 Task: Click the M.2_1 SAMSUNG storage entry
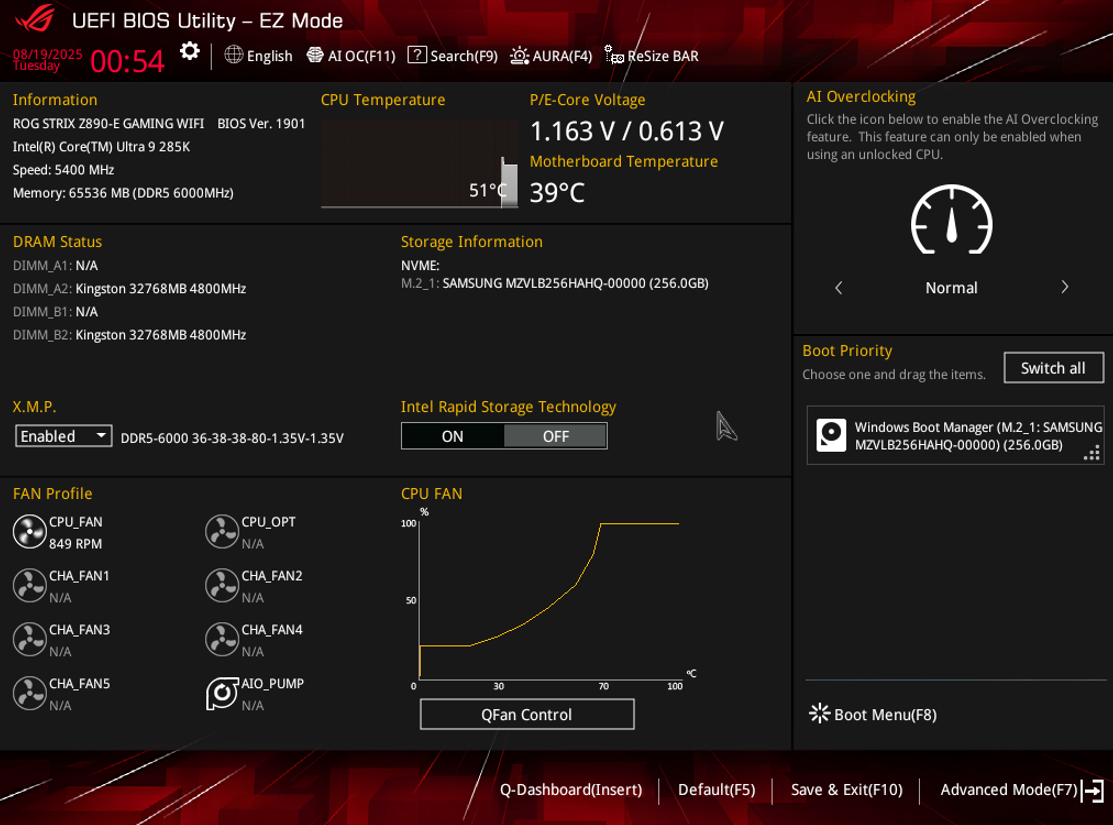(554, 283)
